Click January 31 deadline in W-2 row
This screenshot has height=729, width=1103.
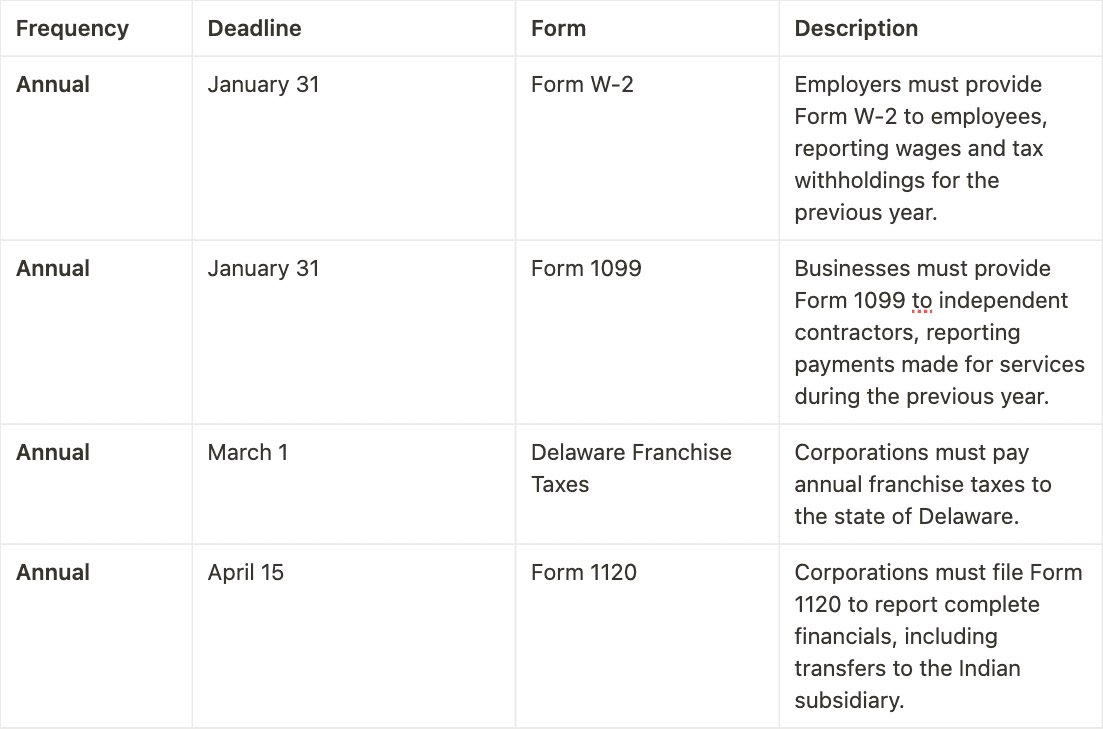(263, 85)
